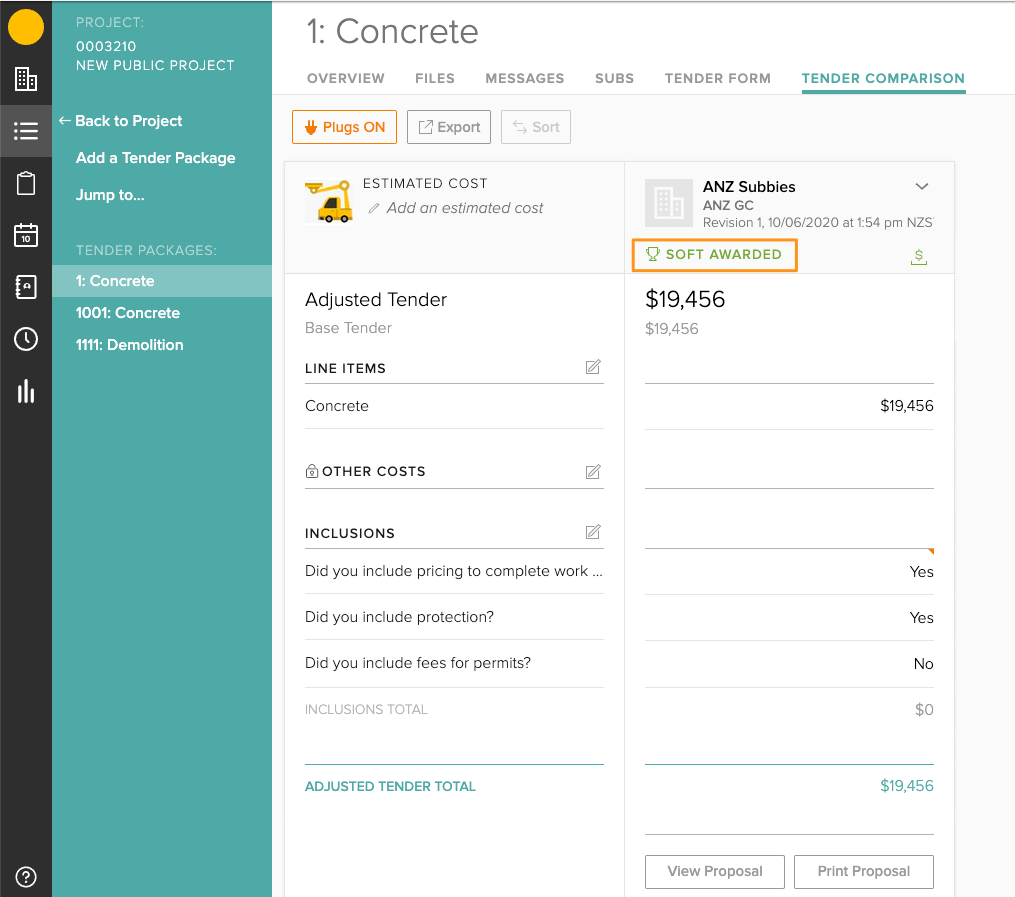This screenshot has width=1015, height=897.
Task: Open the bar chart reports icon
Action: pyautogui.click(x=26, y=391)
